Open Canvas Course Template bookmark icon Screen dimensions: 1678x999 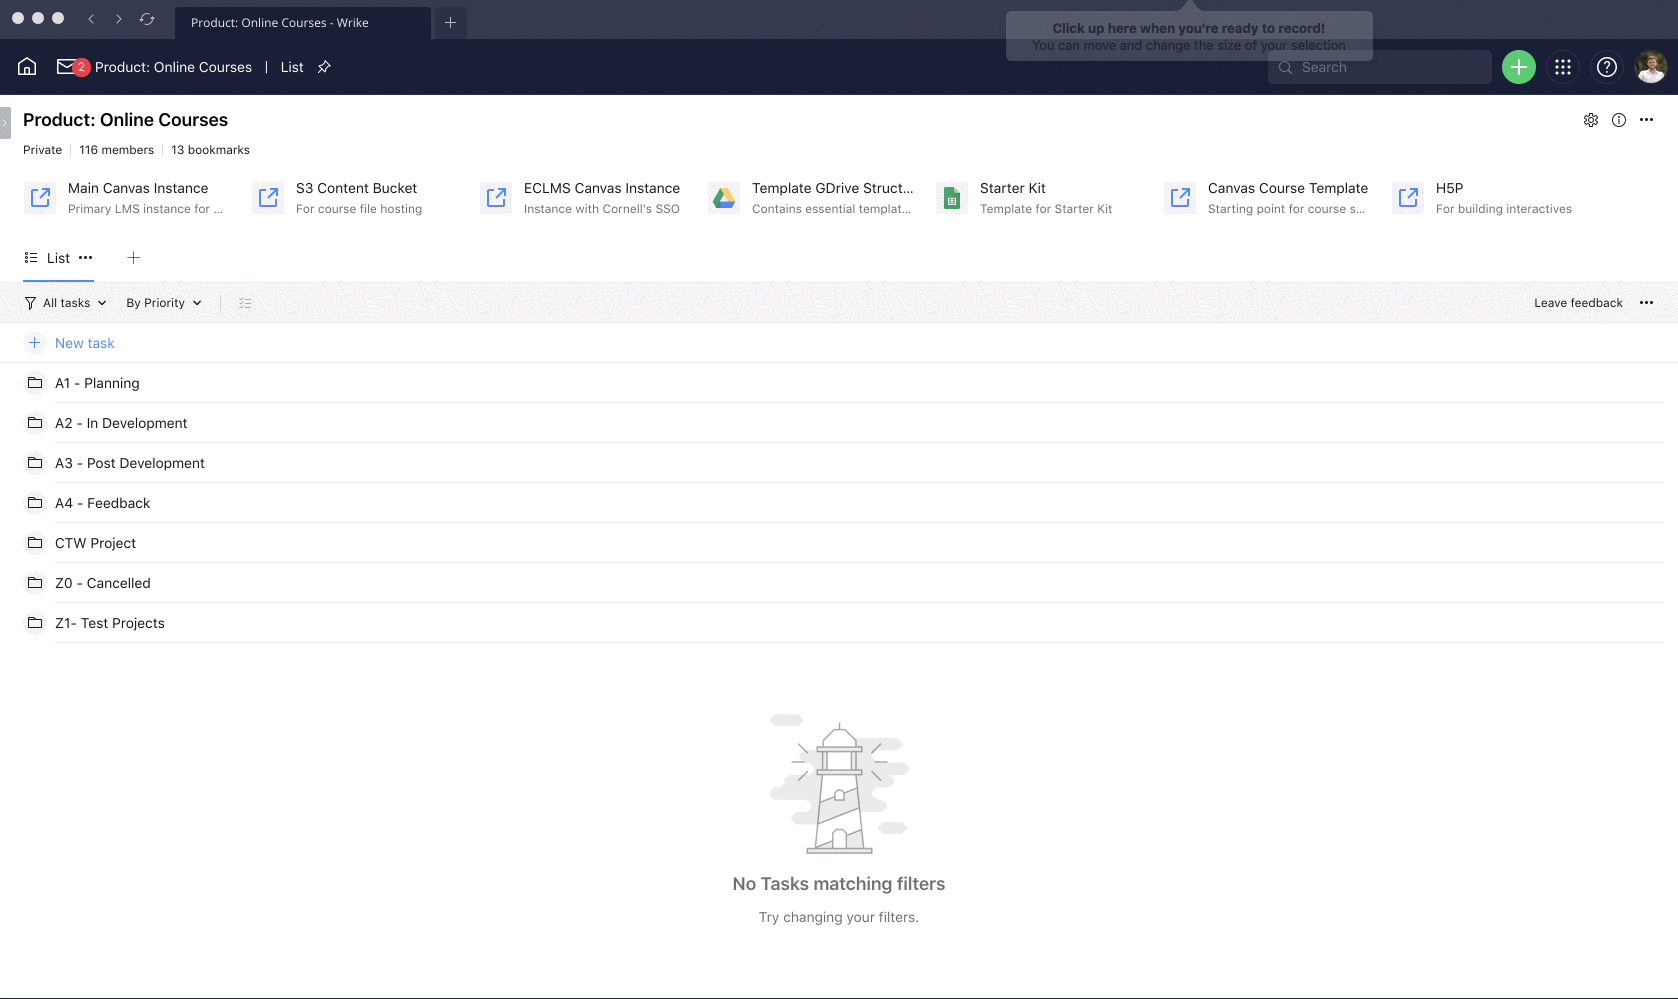click(x=1180, y=198)
